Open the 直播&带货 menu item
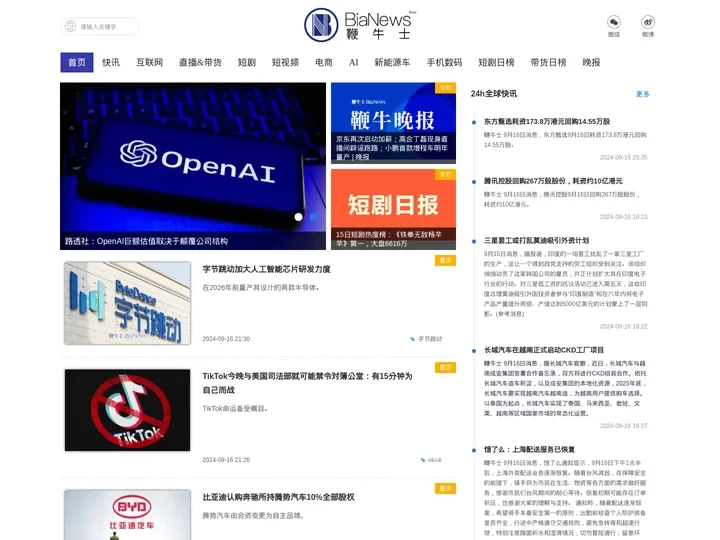The height and width of the screenshot is (540, 720). coord(200,62)
